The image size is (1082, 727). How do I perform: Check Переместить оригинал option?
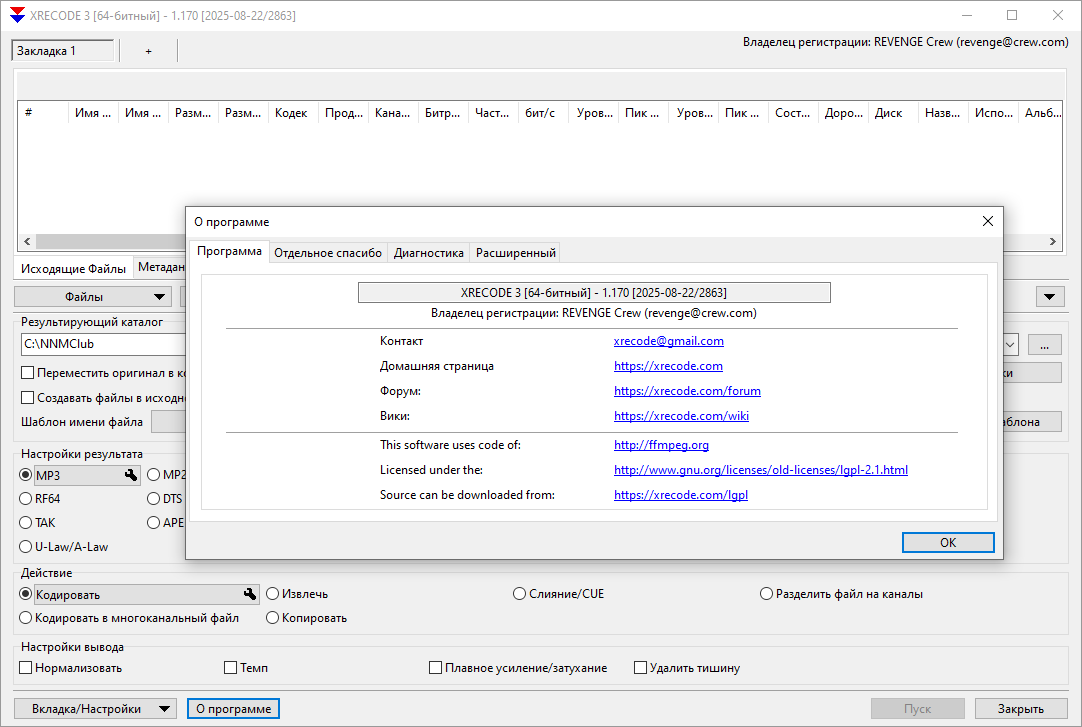pyautogui.click(x=28, y=372)
